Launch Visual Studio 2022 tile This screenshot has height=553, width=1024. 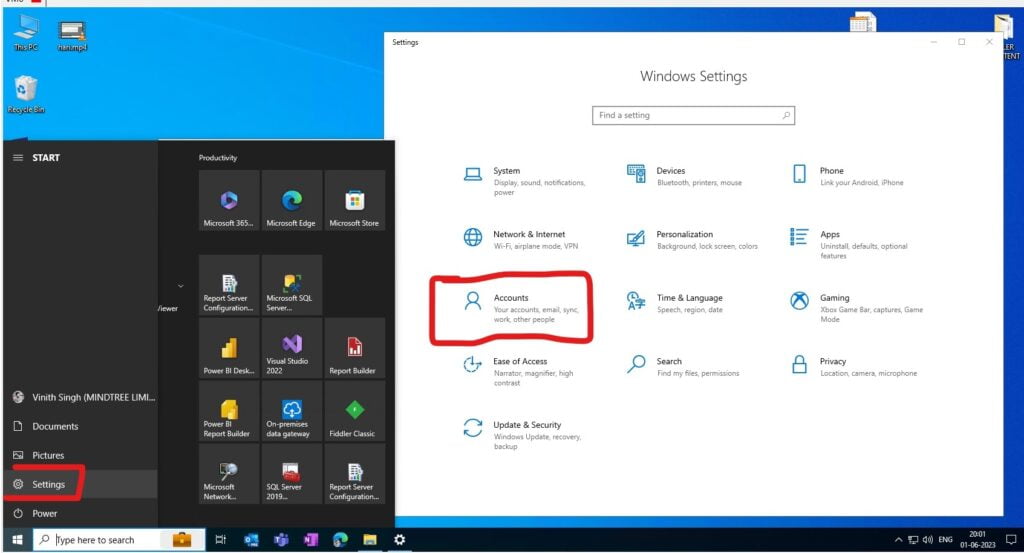291,348
